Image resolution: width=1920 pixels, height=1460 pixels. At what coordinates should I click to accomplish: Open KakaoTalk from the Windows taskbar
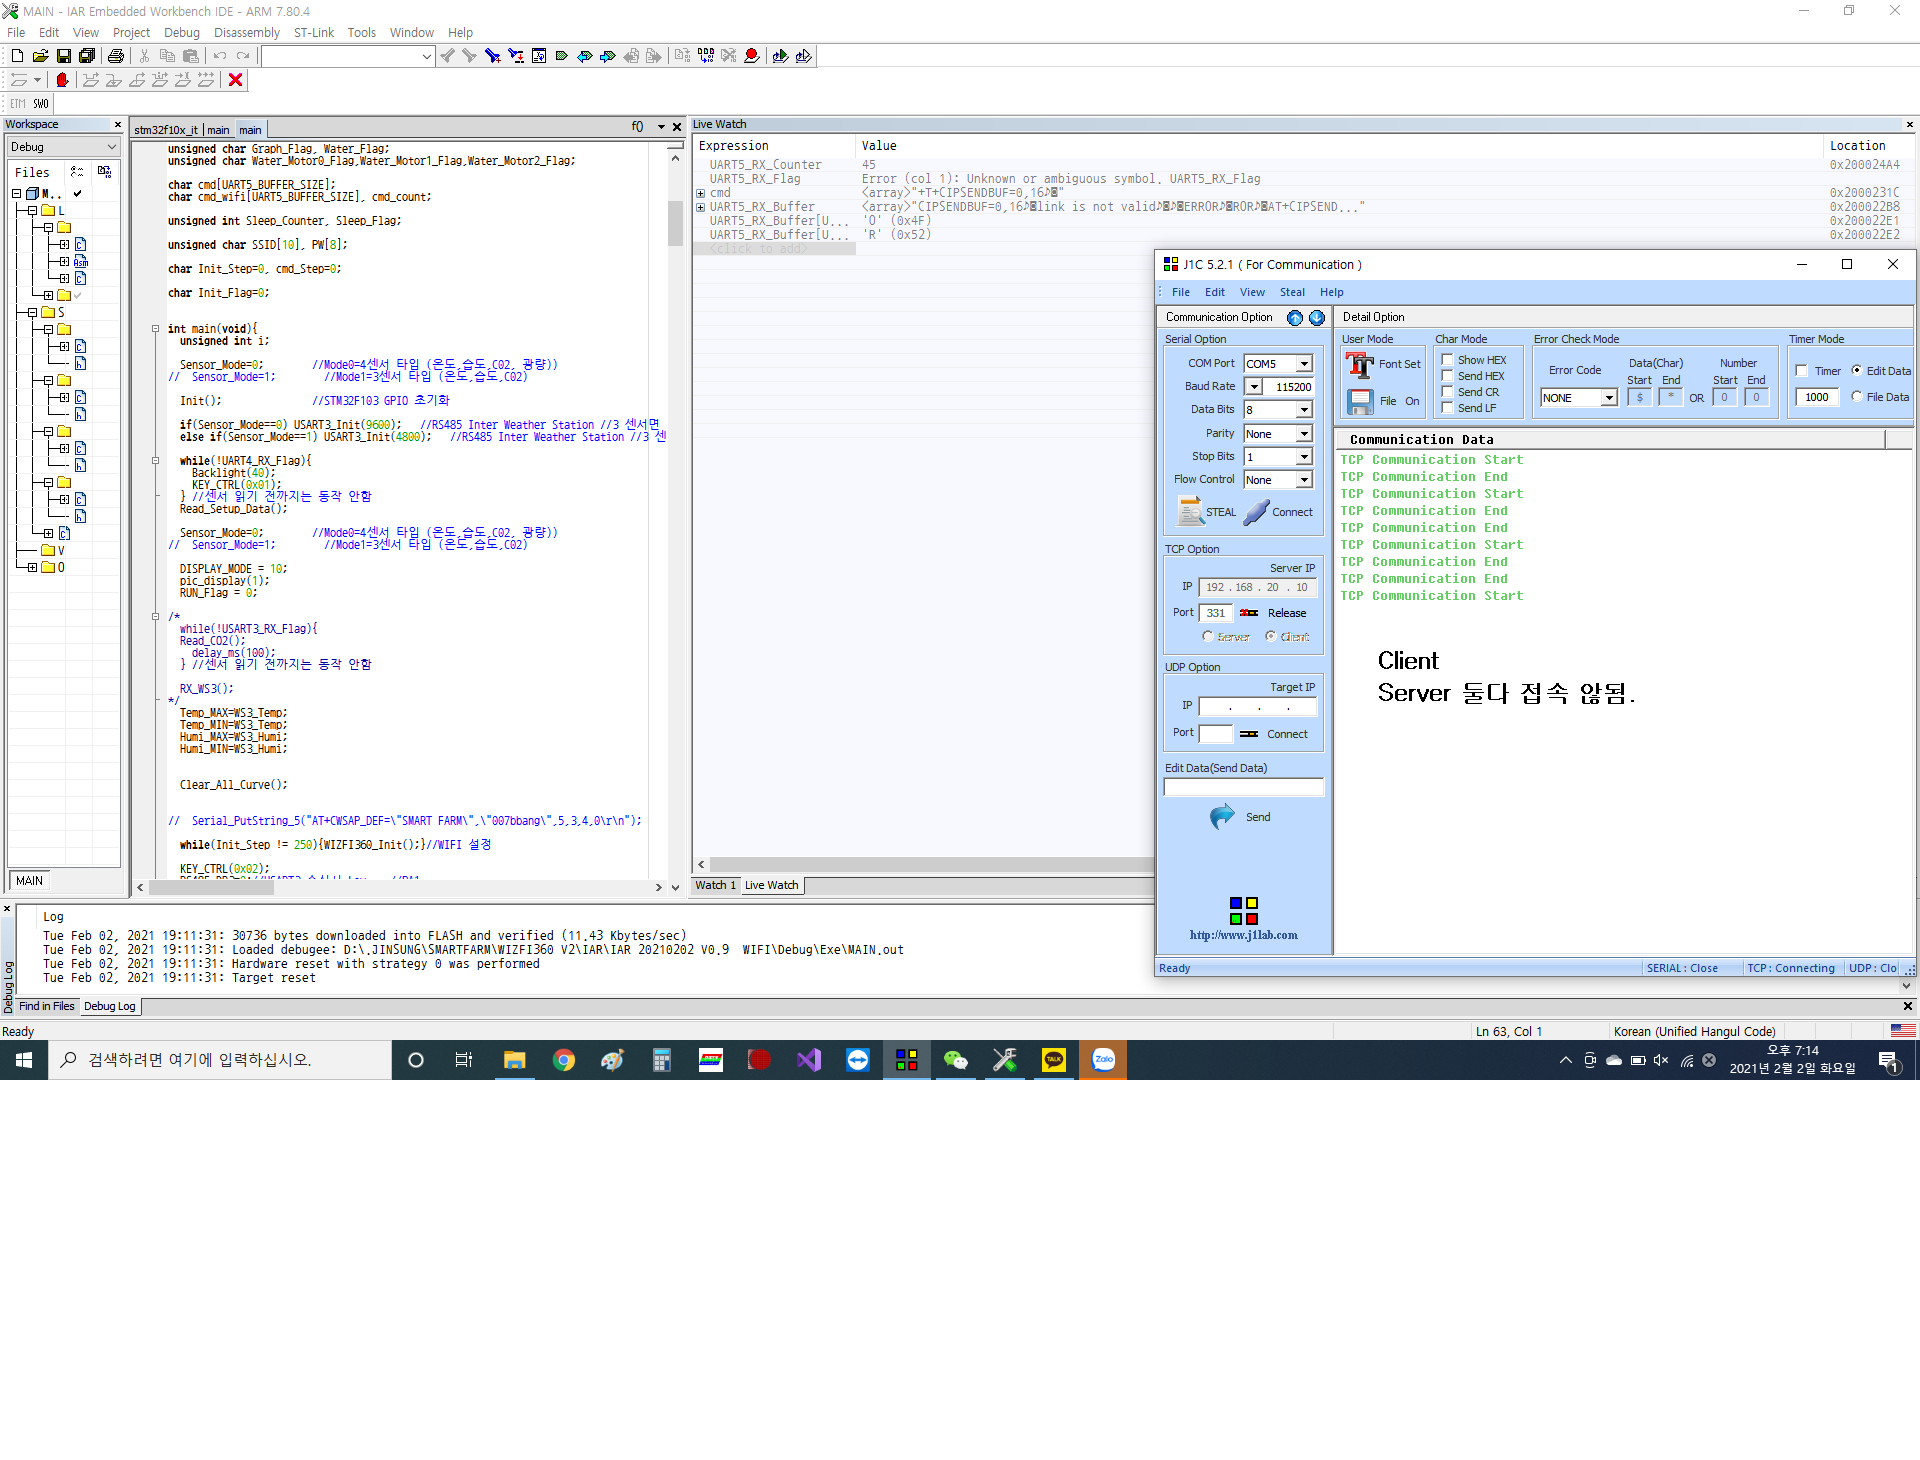click(x=1054, y=1060)
